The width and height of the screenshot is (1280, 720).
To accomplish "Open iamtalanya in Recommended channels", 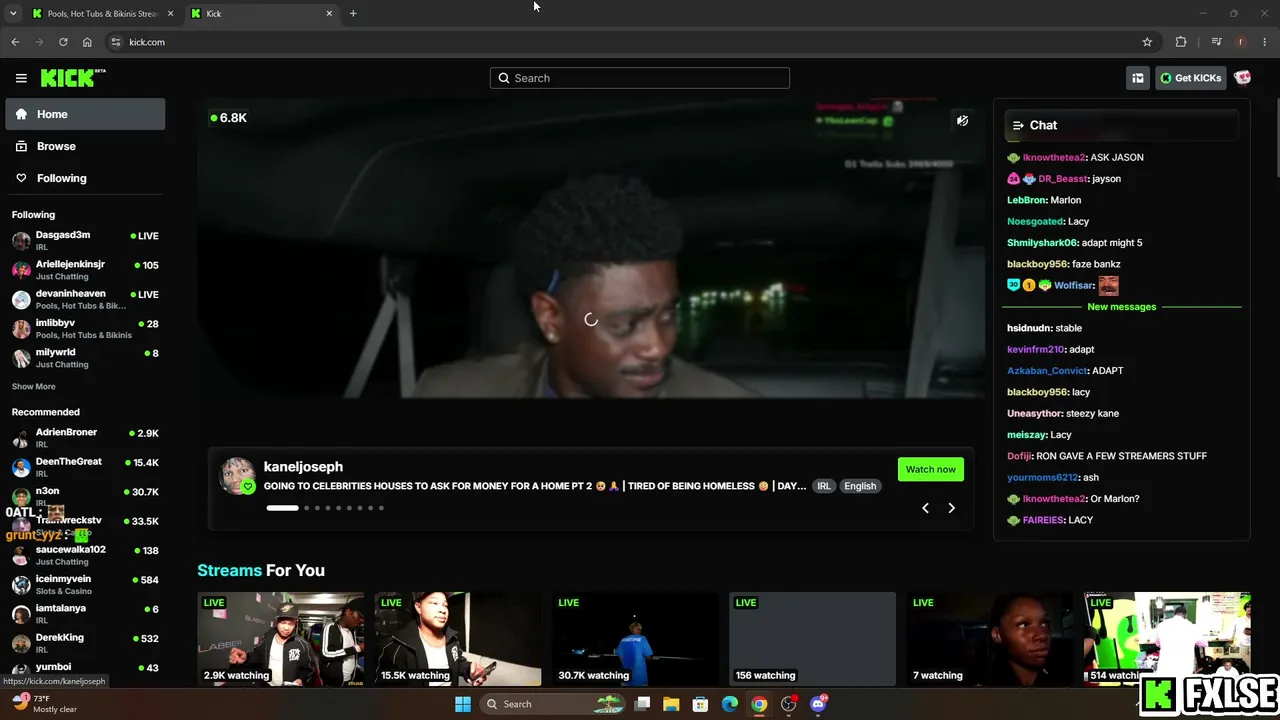I will pyautogui.click(x=85, y=613).
